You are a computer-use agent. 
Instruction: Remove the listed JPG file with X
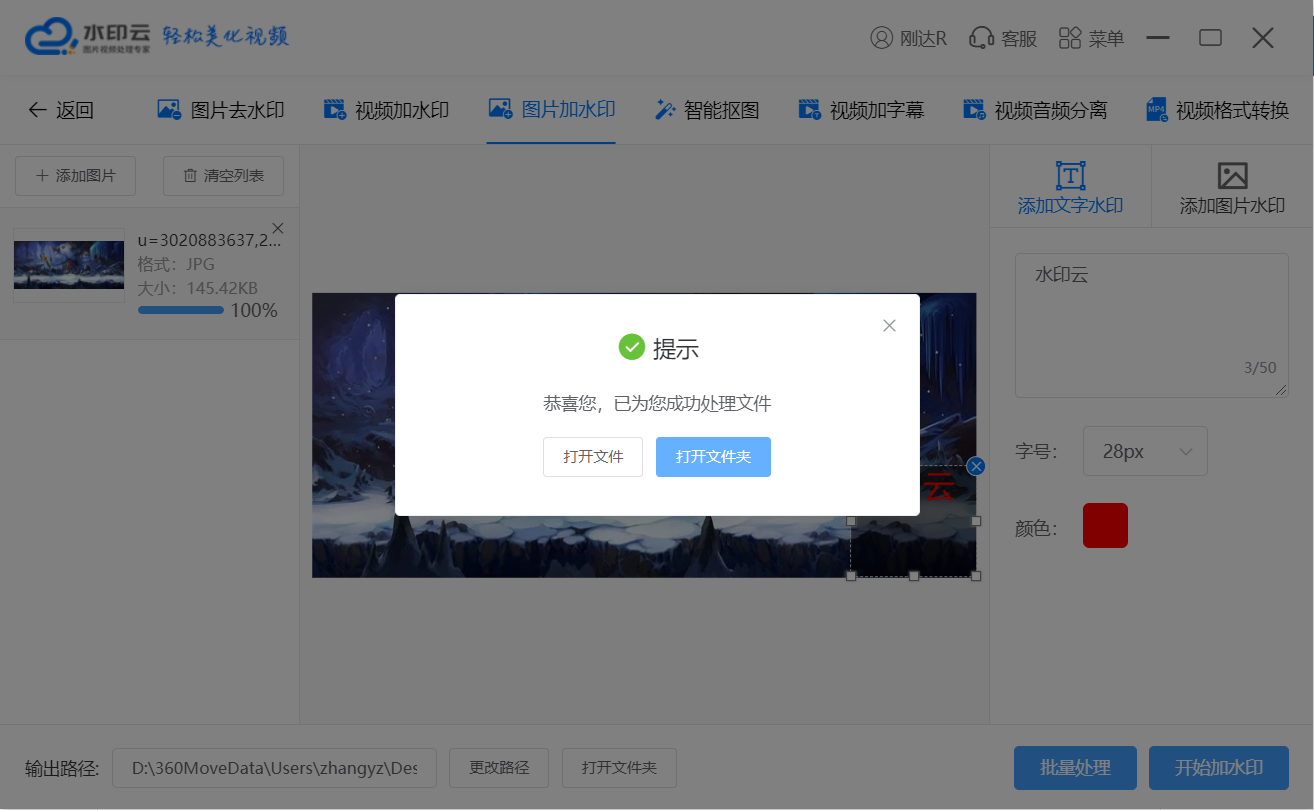click(278, 228)
